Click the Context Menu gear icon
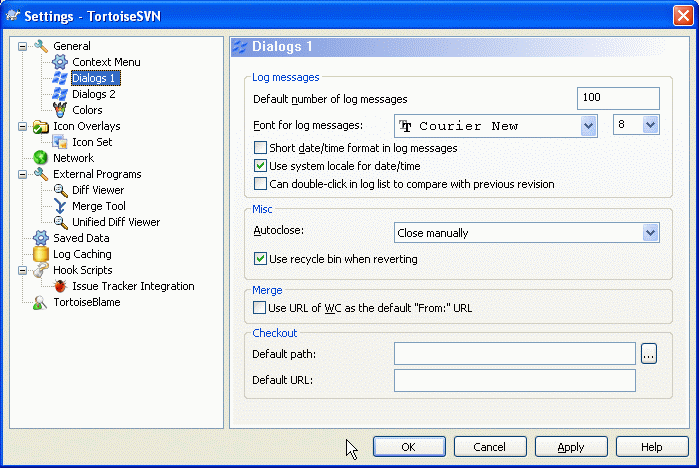 coord(60,62)
